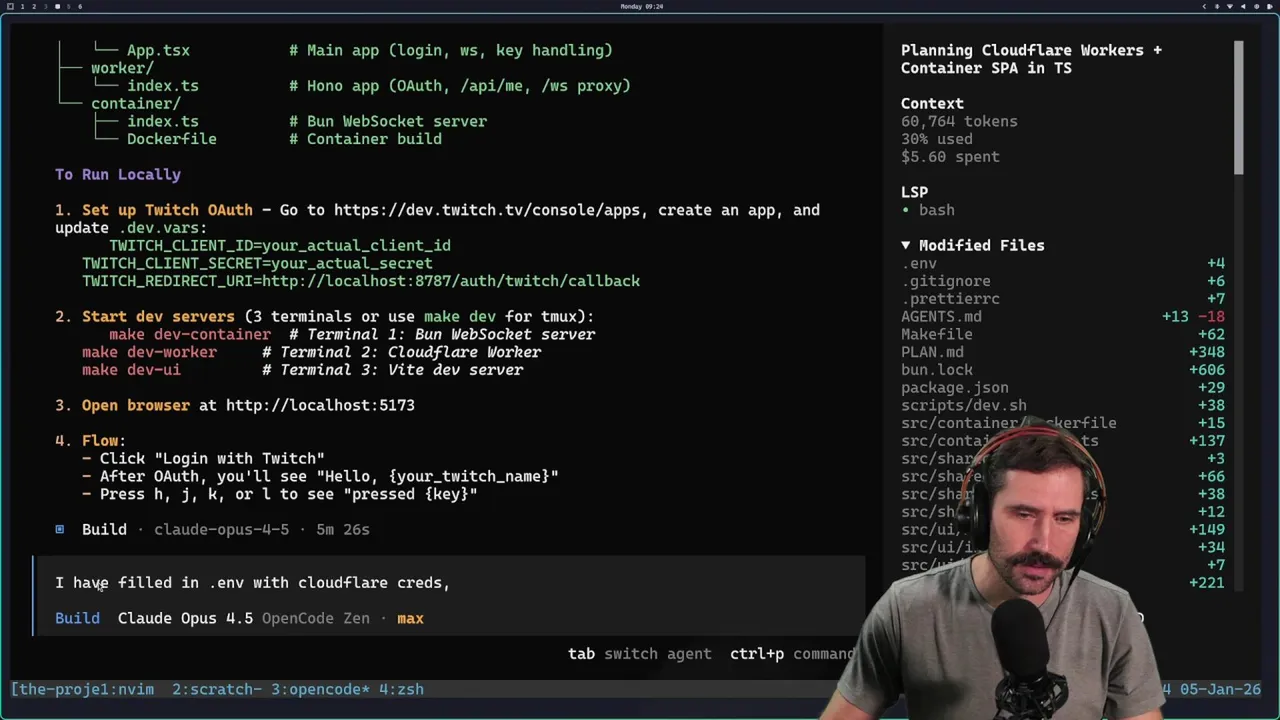This screenshot has height=720, width=1280.
Task: Click .gitignore in Modified Files
Action: pyautogui.click(x=946, y=281)
